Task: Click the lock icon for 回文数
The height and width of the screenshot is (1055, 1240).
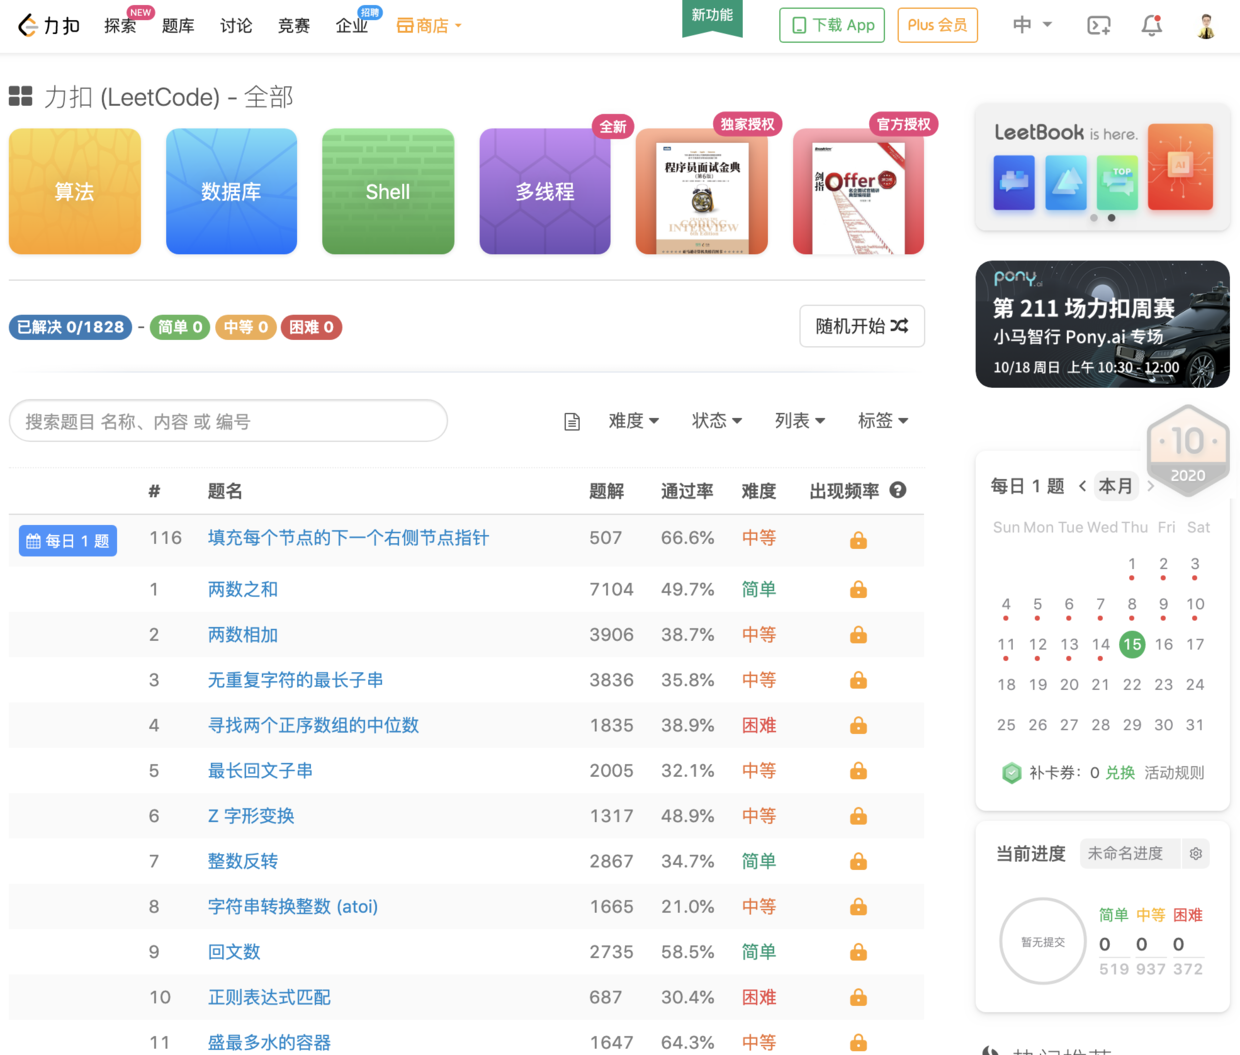Action: [858, 952]
